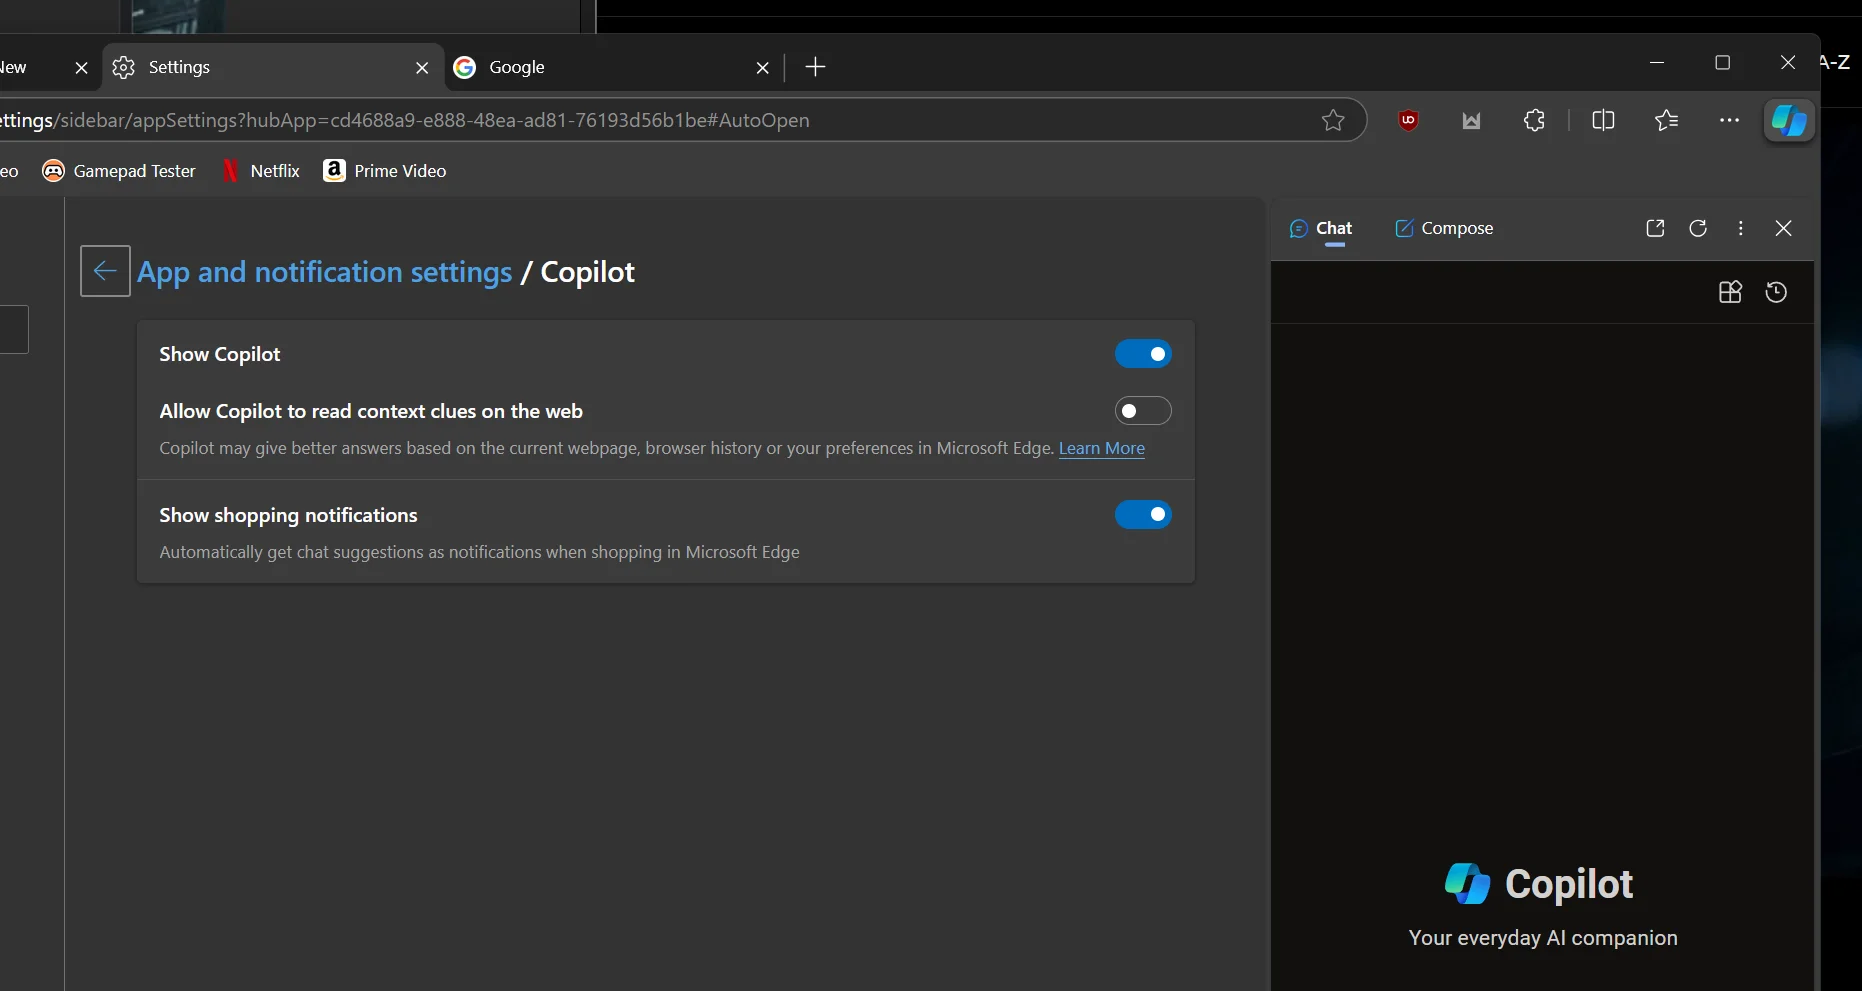Close the Settings tab
This screenshot has width=1862, height=991.
point(422,68)
